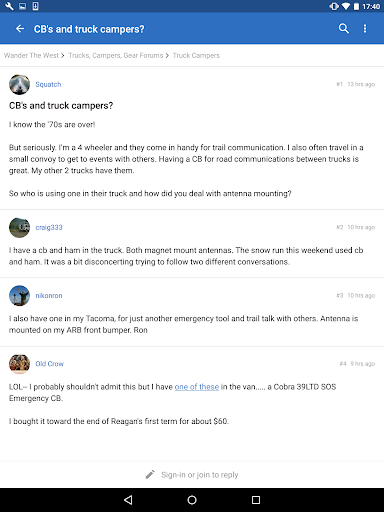
Task: Open the Squatch username link
Action: [48, 84]
